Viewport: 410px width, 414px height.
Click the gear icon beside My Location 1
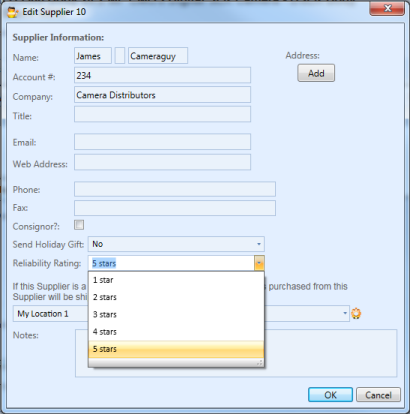pyautogui.click(x=356, y=313)
